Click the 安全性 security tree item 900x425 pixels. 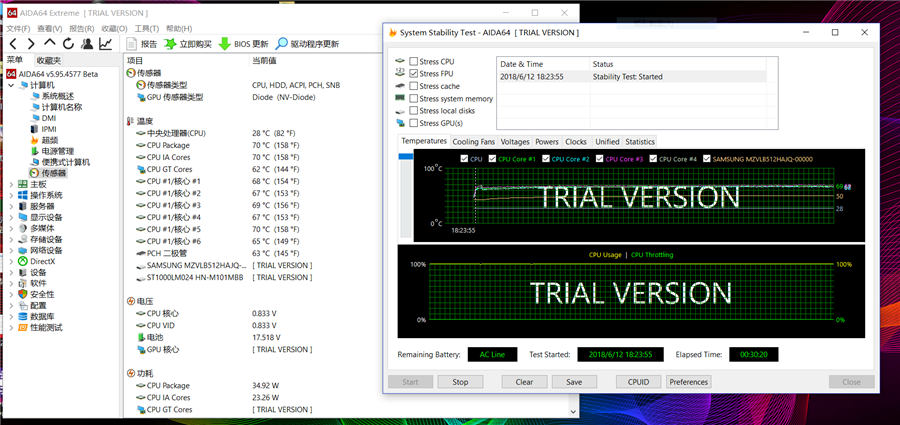coord(36,294)
